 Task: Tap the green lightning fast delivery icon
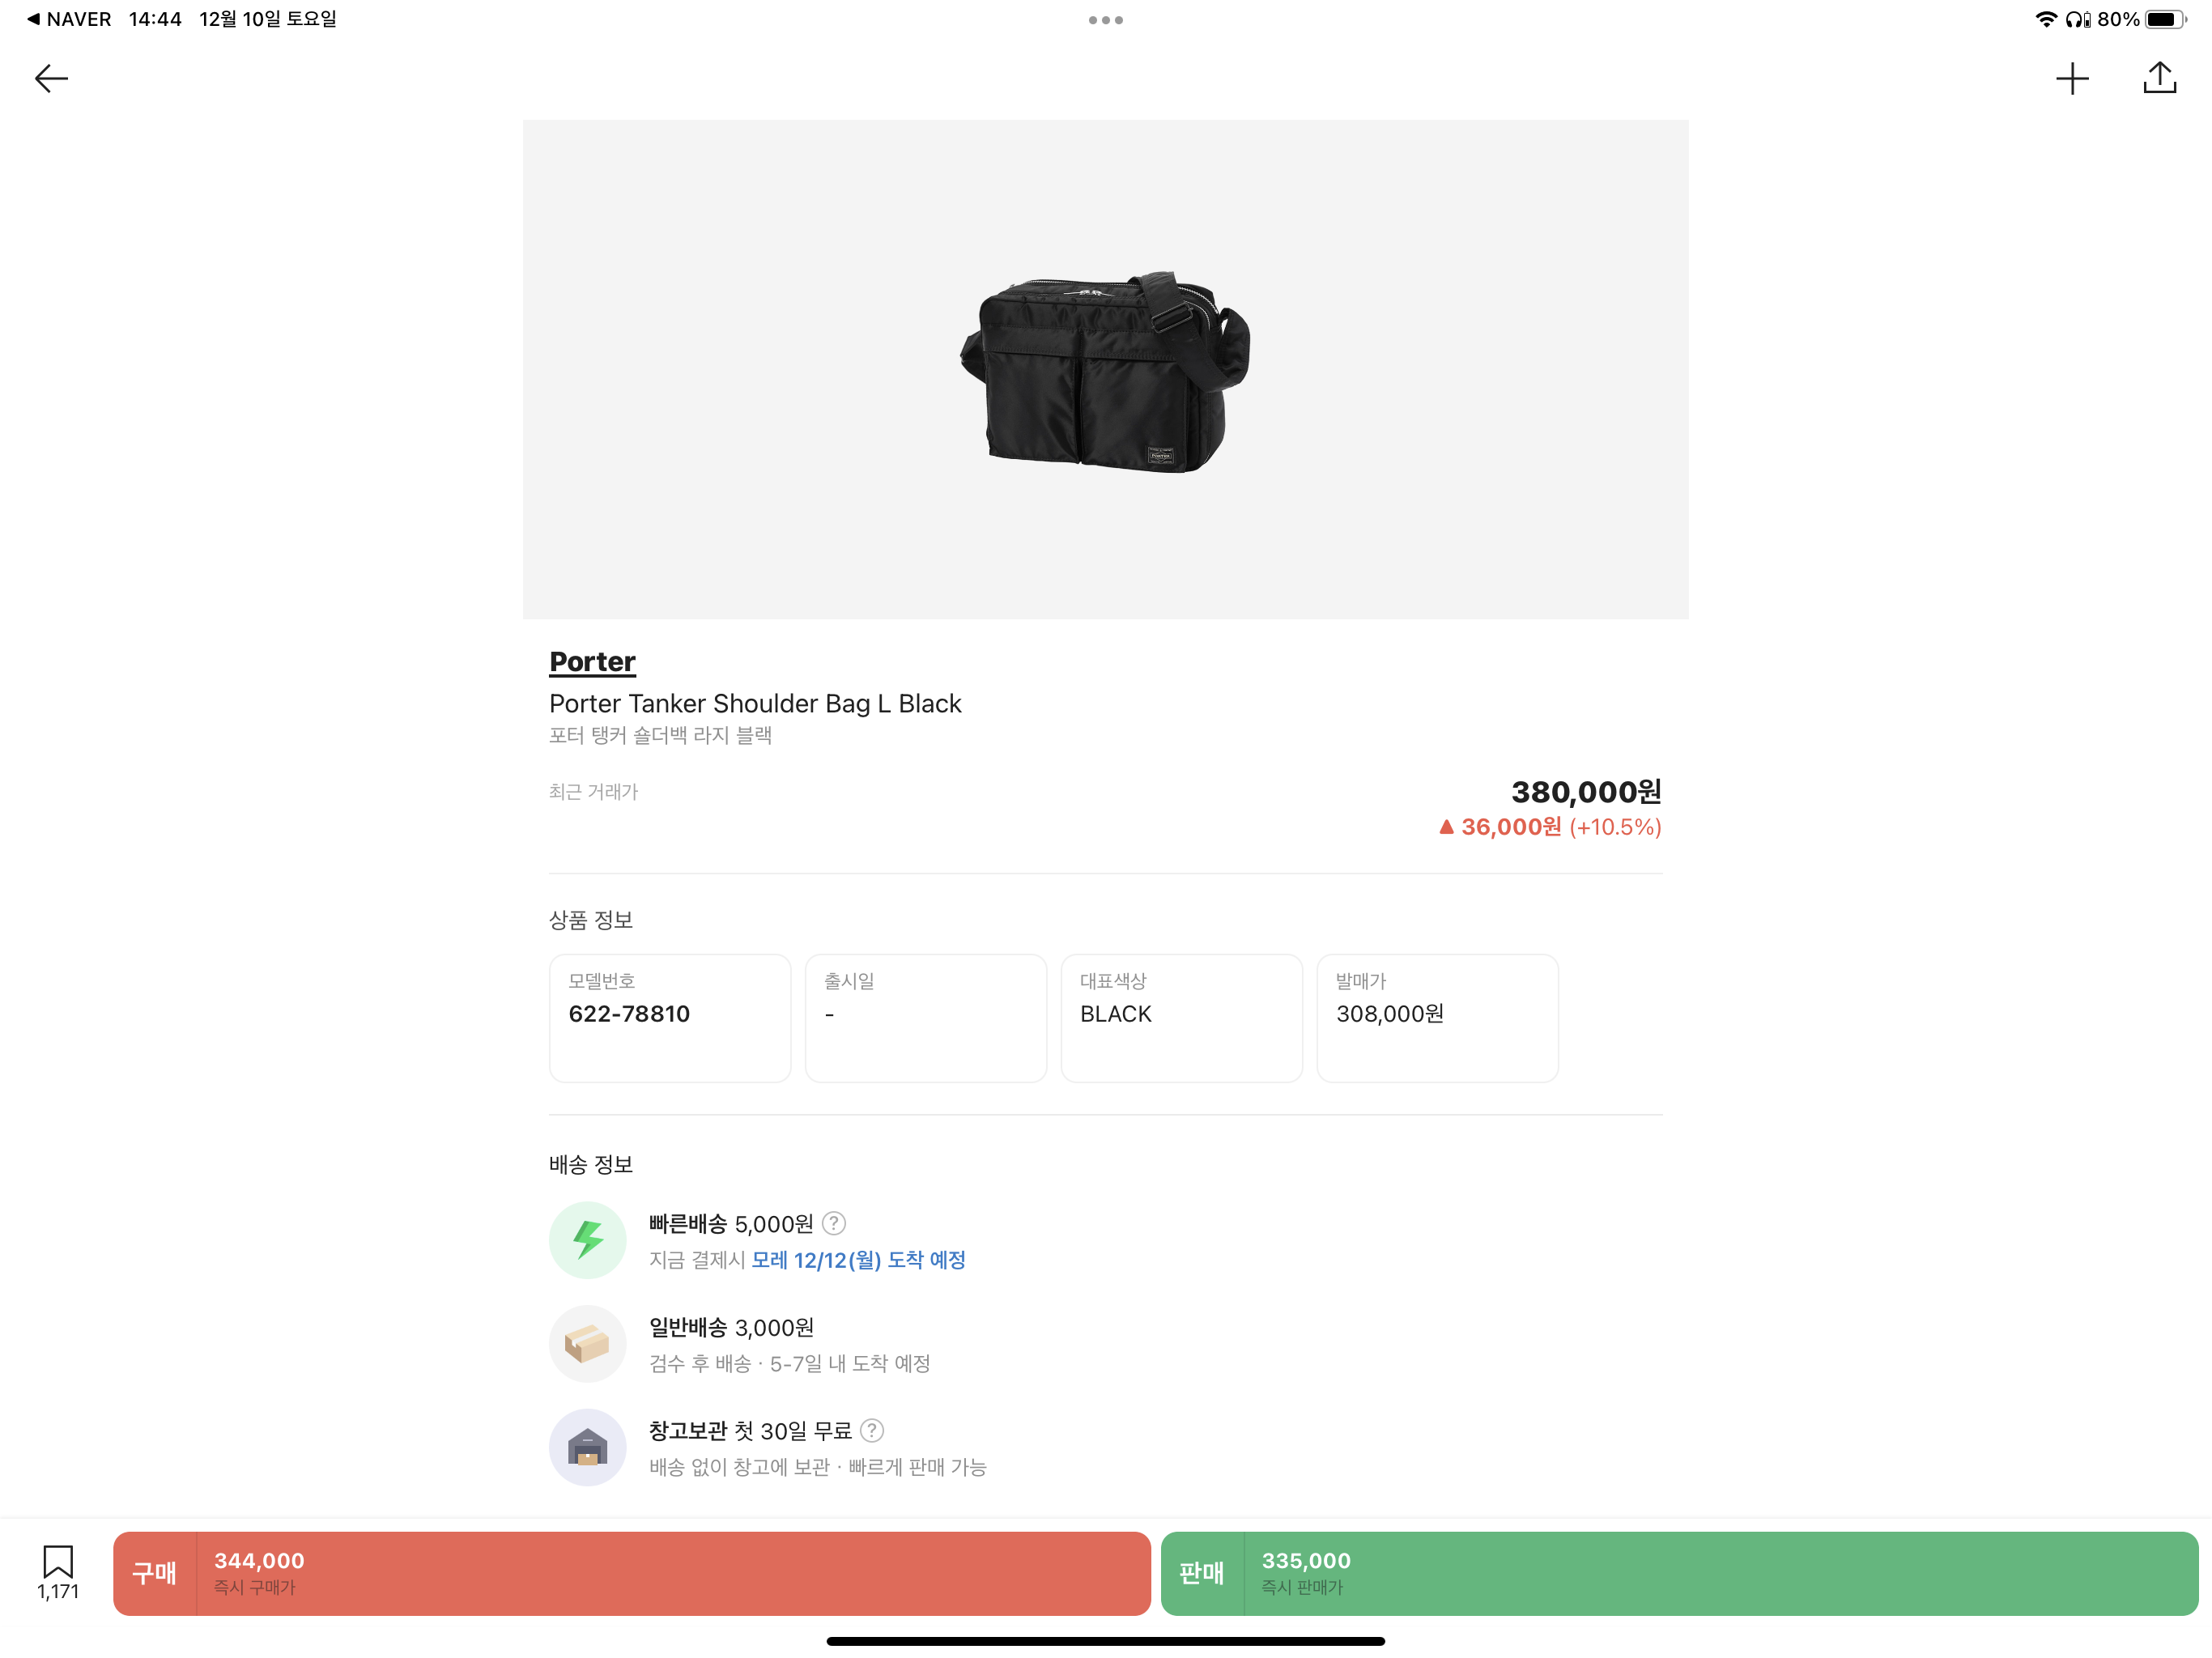[587, 1240]
